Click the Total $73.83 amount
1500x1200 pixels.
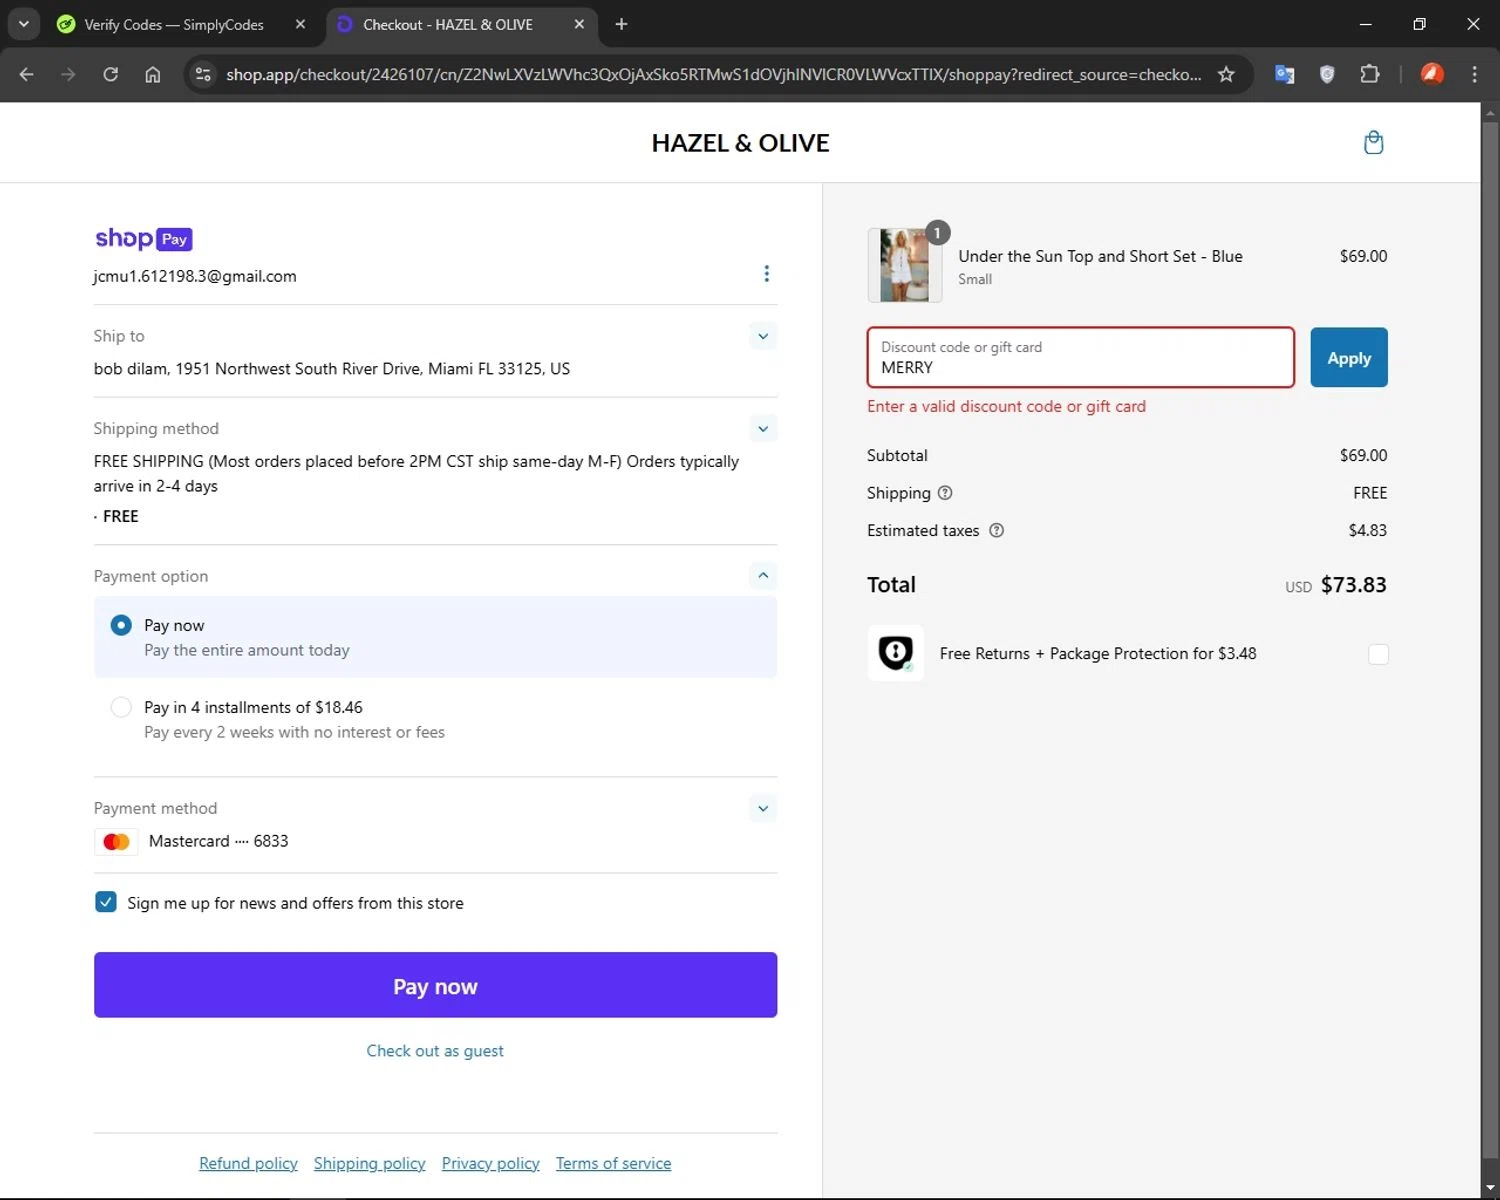1353,585
